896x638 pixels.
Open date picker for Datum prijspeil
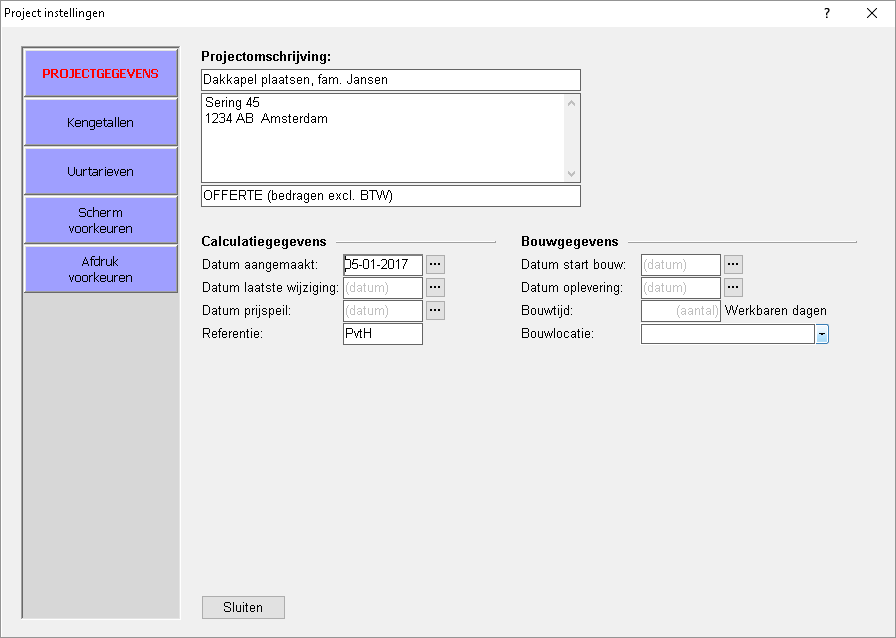pos(435,311)
